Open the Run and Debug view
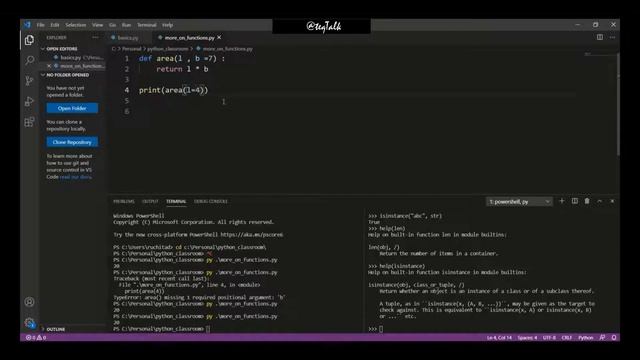The height and width of the screenshot is (360, 640). tap(29, 101)
